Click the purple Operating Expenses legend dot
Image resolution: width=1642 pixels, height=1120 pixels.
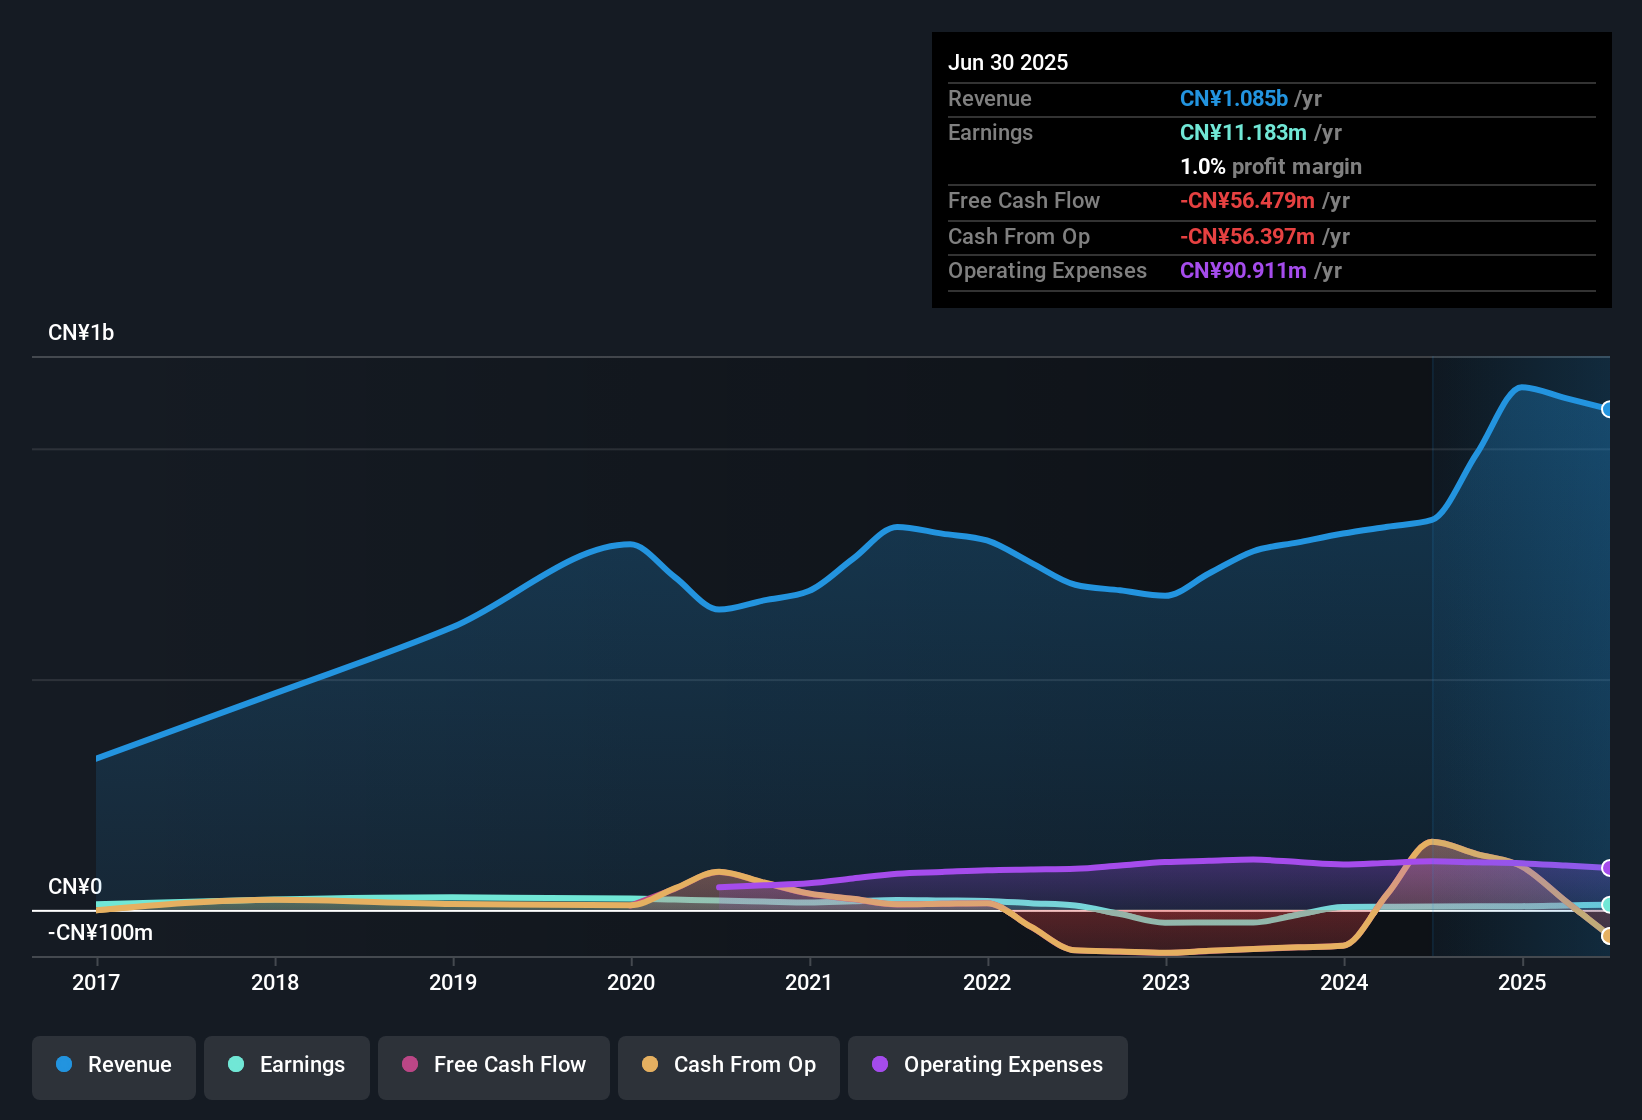[x=880, y=1064]
